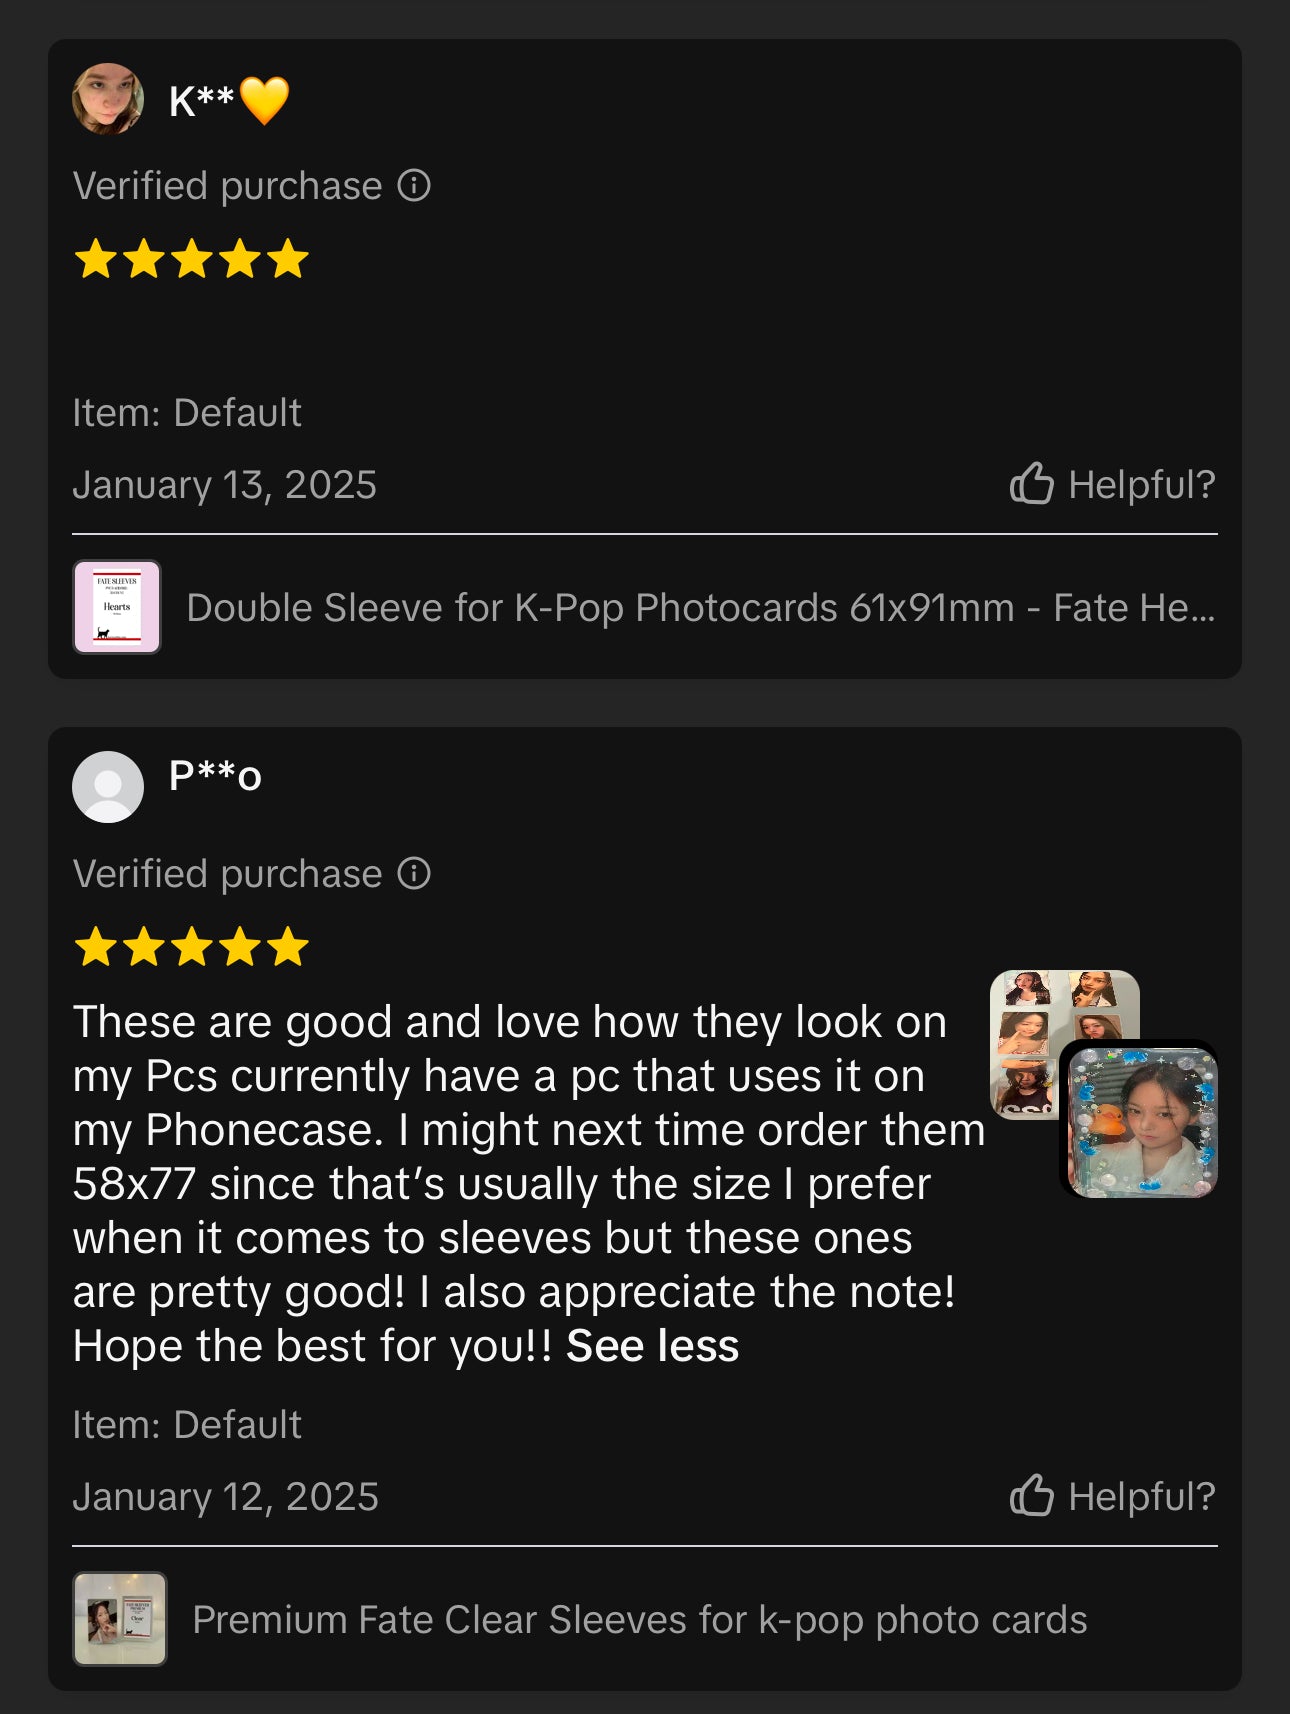Open K** reviewer profile avatar
Image resolution: width=1290 pixels, height=1714 pixels.
[x=108, y=99]
